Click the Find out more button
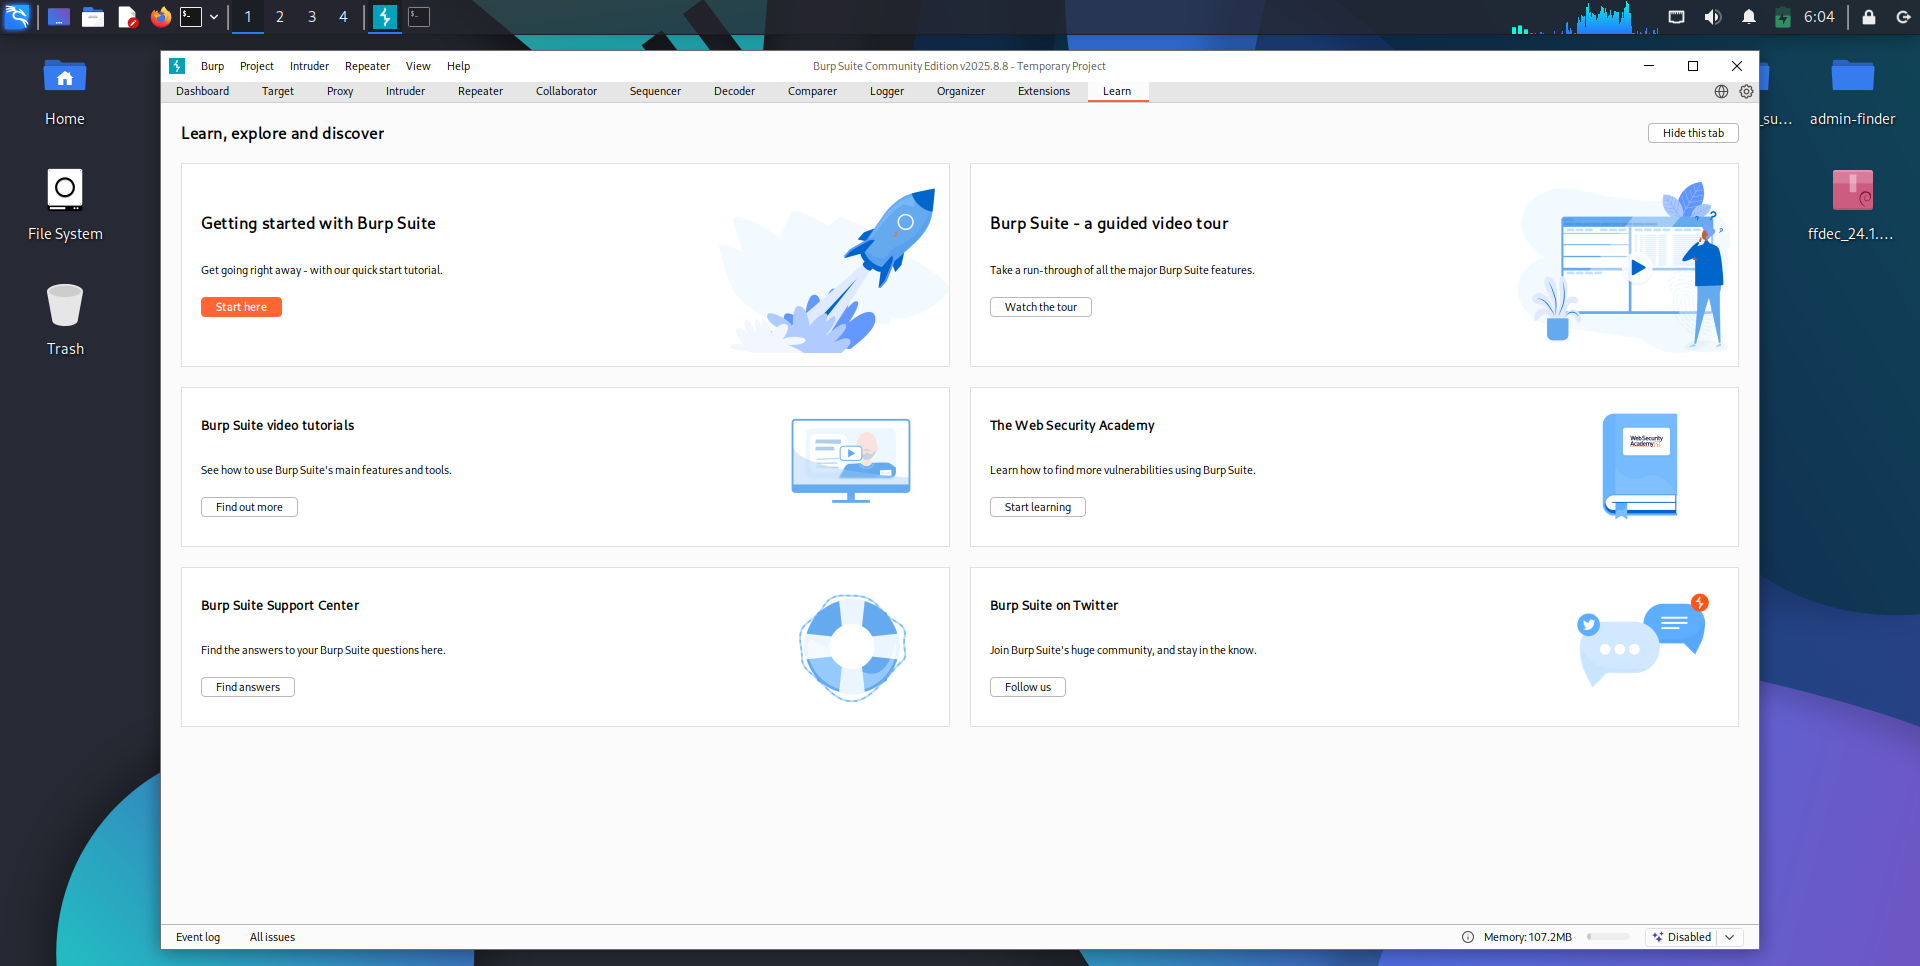Image resolution: width=1920 pixels, height=966 pixels. pos(249,507)
